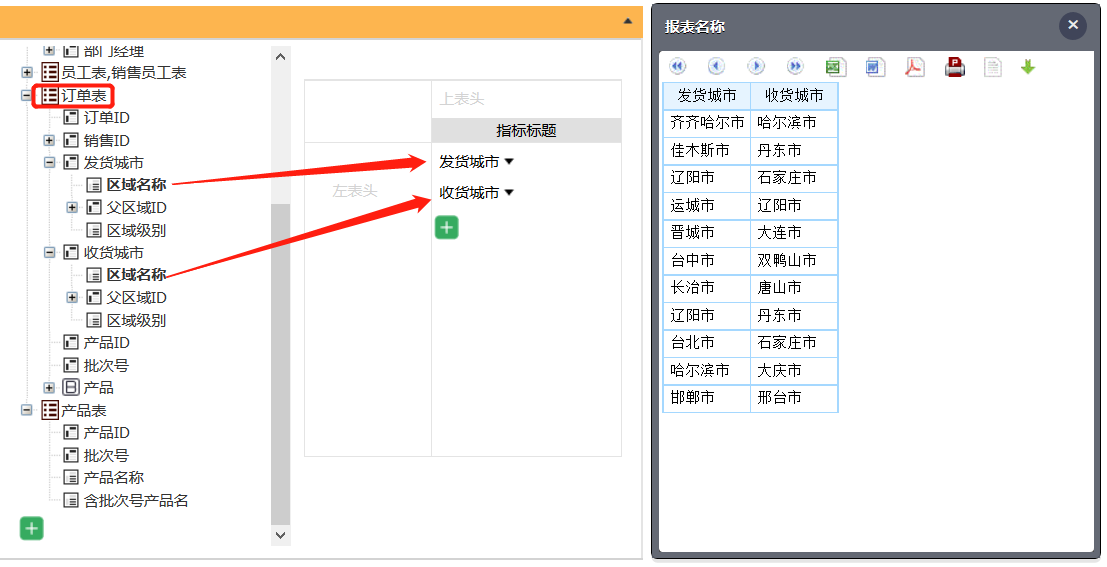Go to the first report page
Screen dimensions: 1107x567
[x=678, y=66]
